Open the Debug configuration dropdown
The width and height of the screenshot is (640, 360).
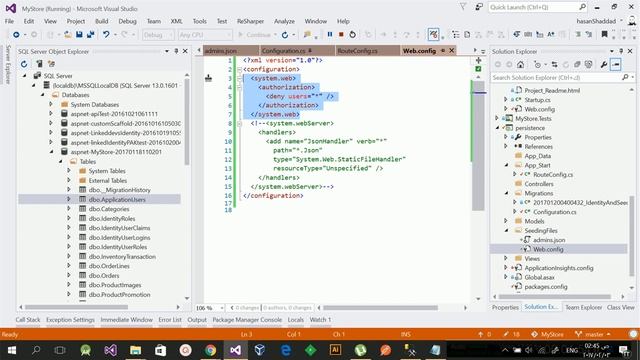point(158,35)
